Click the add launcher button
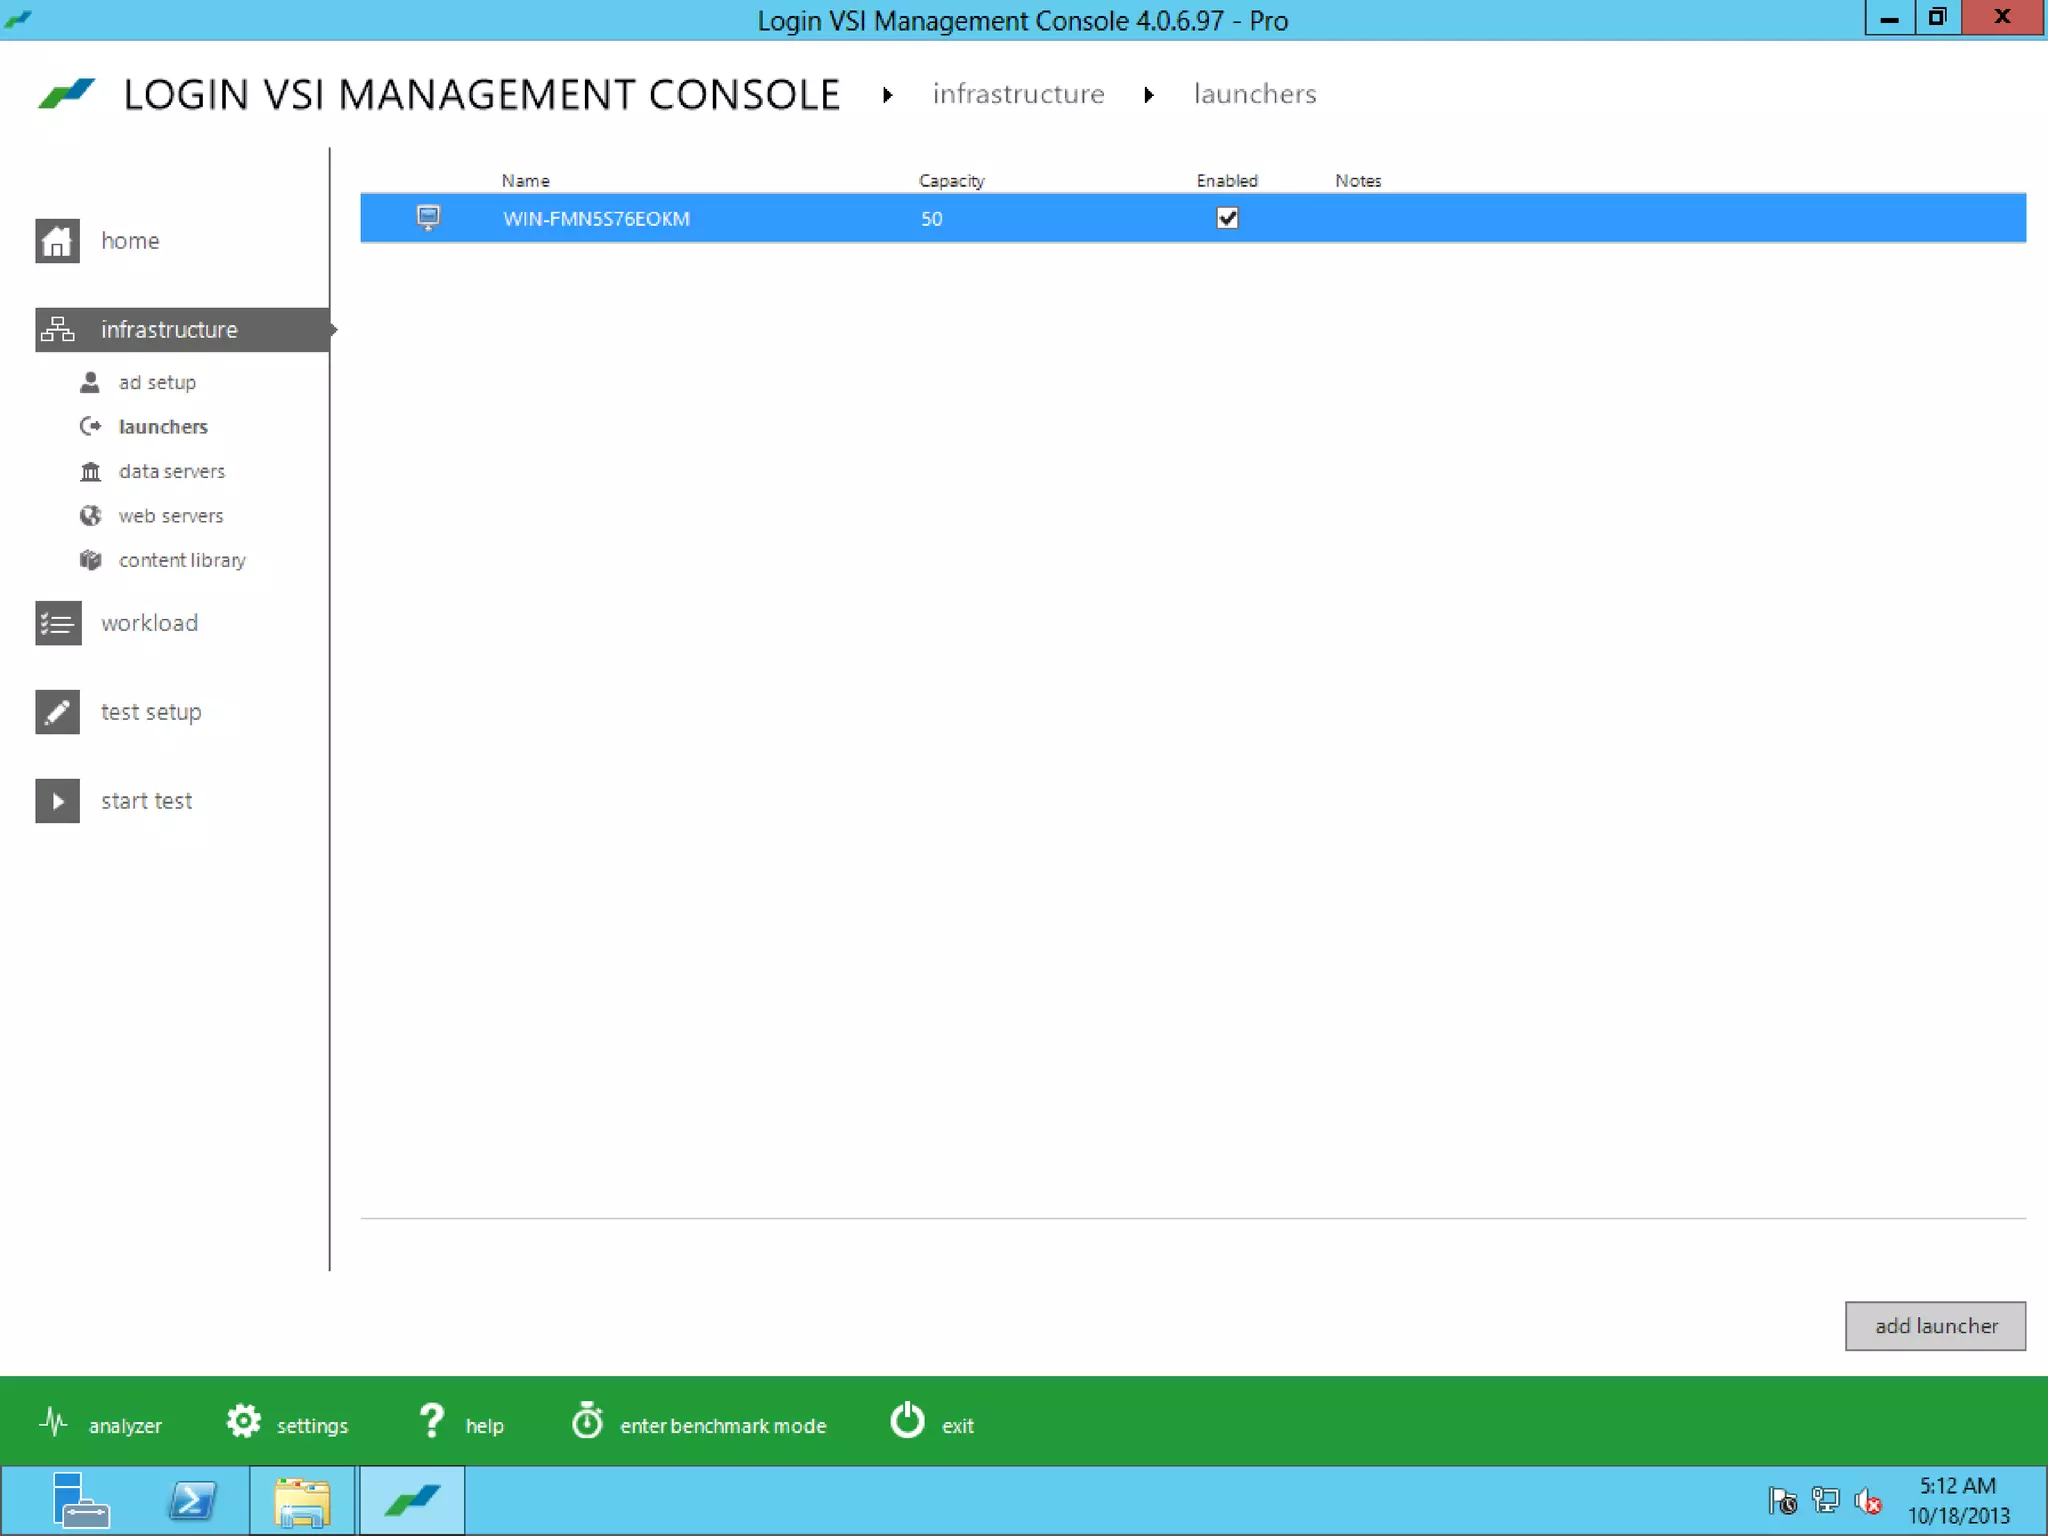This screenshot has height=1536, width=2048. pyautogui.click(x=1934, y=1325)
